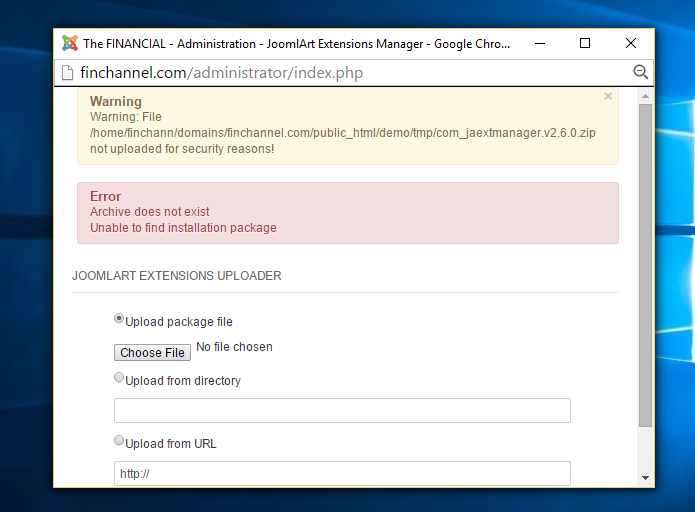Select the Upload package file radio button

pos(119,318)
